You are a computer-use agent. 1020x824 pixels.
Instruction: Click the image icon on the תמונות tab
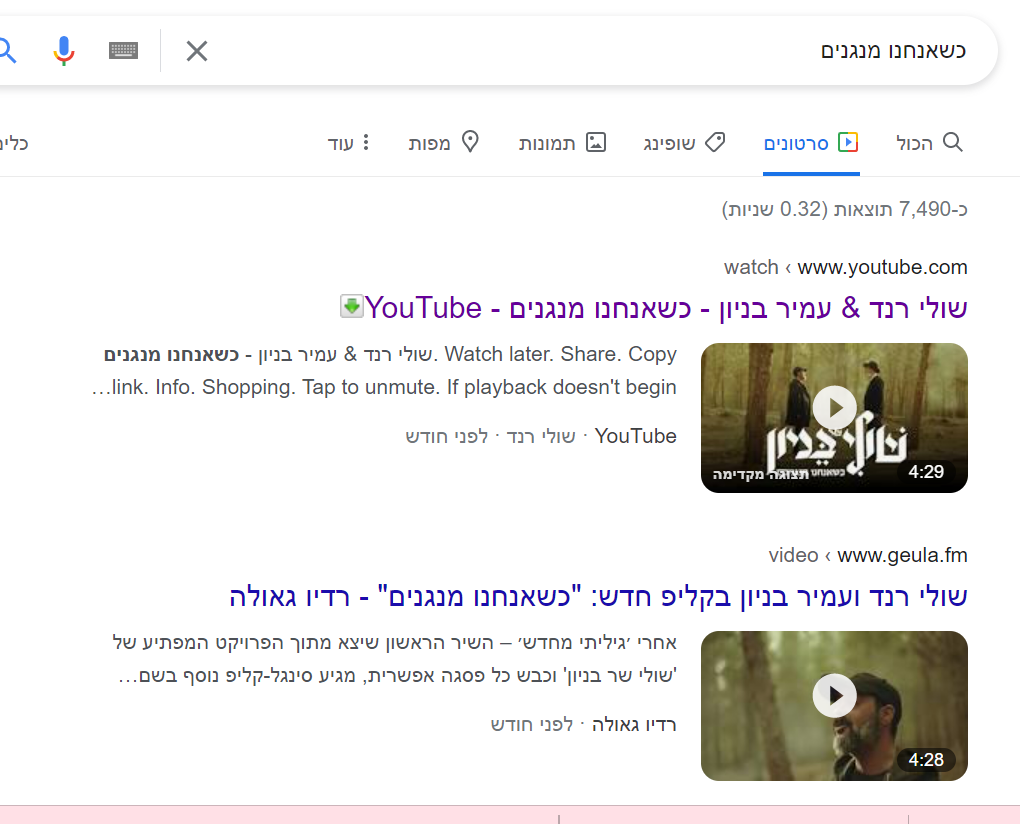(595, 142)
